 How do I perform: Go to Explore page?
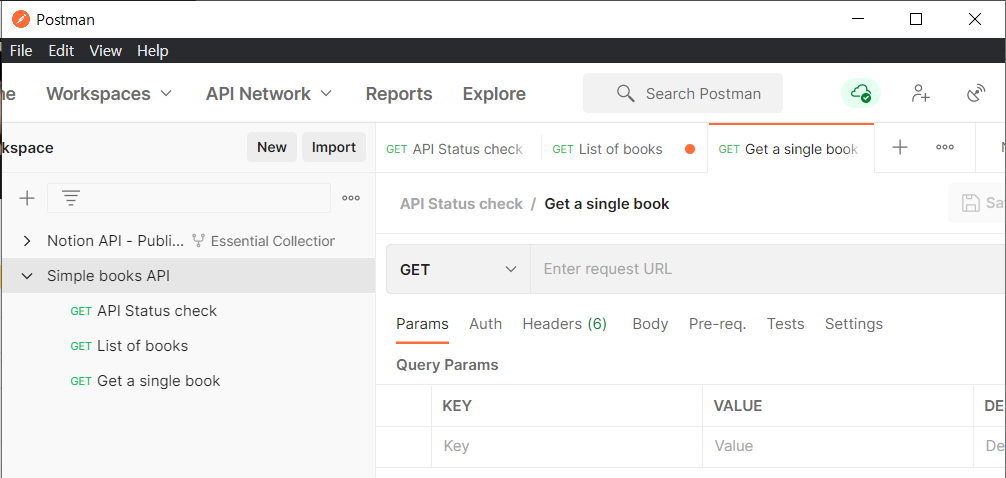click(494, 94)
